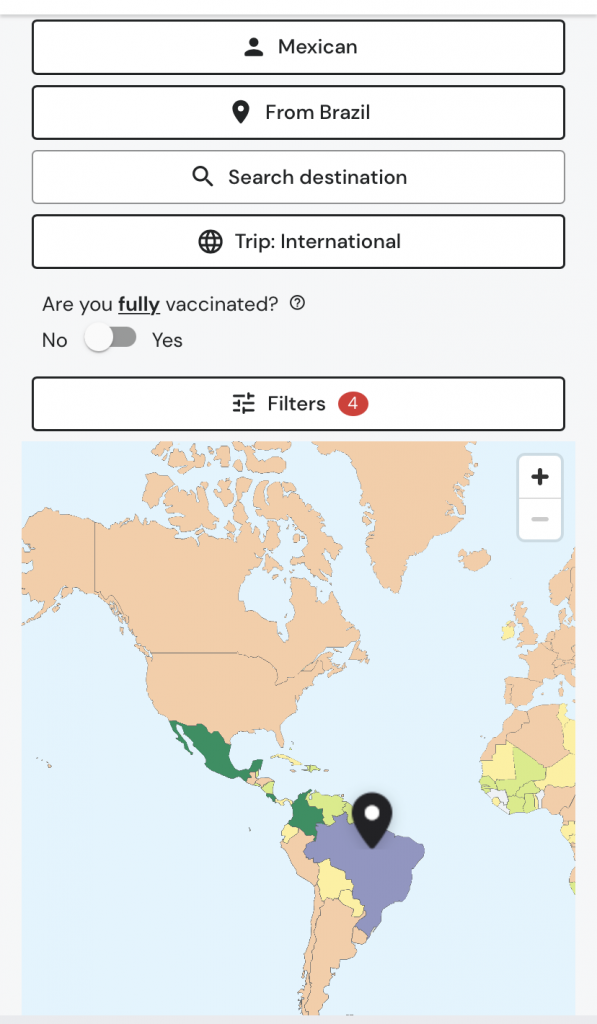Click the red 4 filters badge
This screenshot has height=1024, width=597.
coord(353,404)
